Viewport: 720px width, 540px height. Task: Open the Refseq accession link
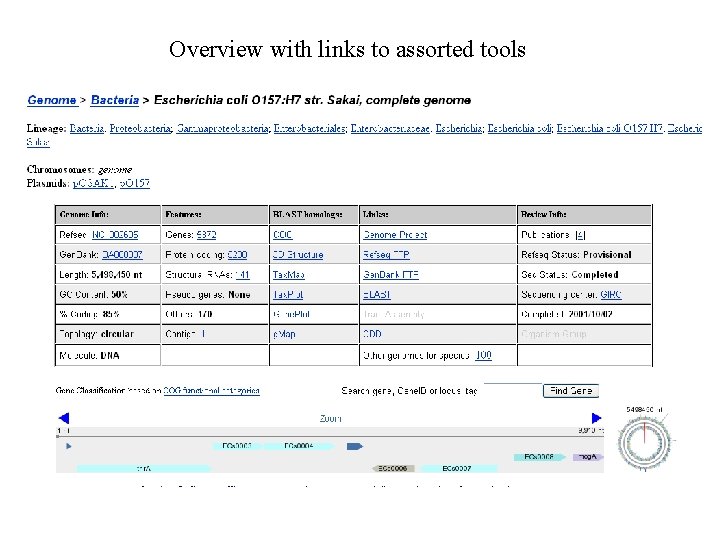click(115, 235)
